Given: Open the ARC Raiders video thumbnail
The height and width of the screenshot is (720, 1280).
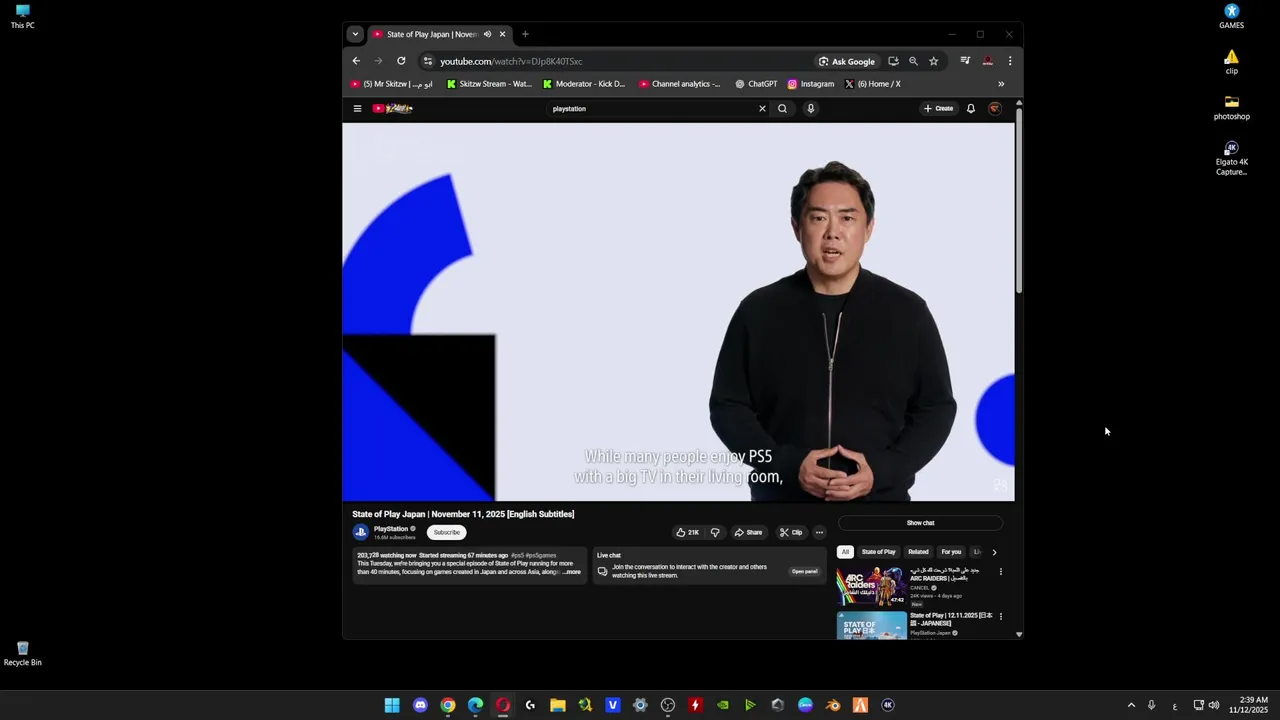Looking at the screenshot, I should point(871,586).
